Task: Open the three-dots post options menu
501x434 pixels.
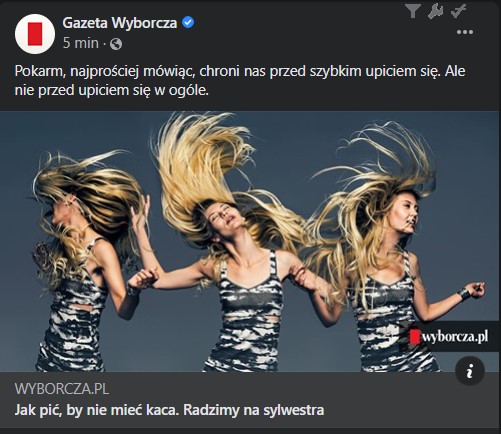Action: pyautogui.click(x=465, y=32)
